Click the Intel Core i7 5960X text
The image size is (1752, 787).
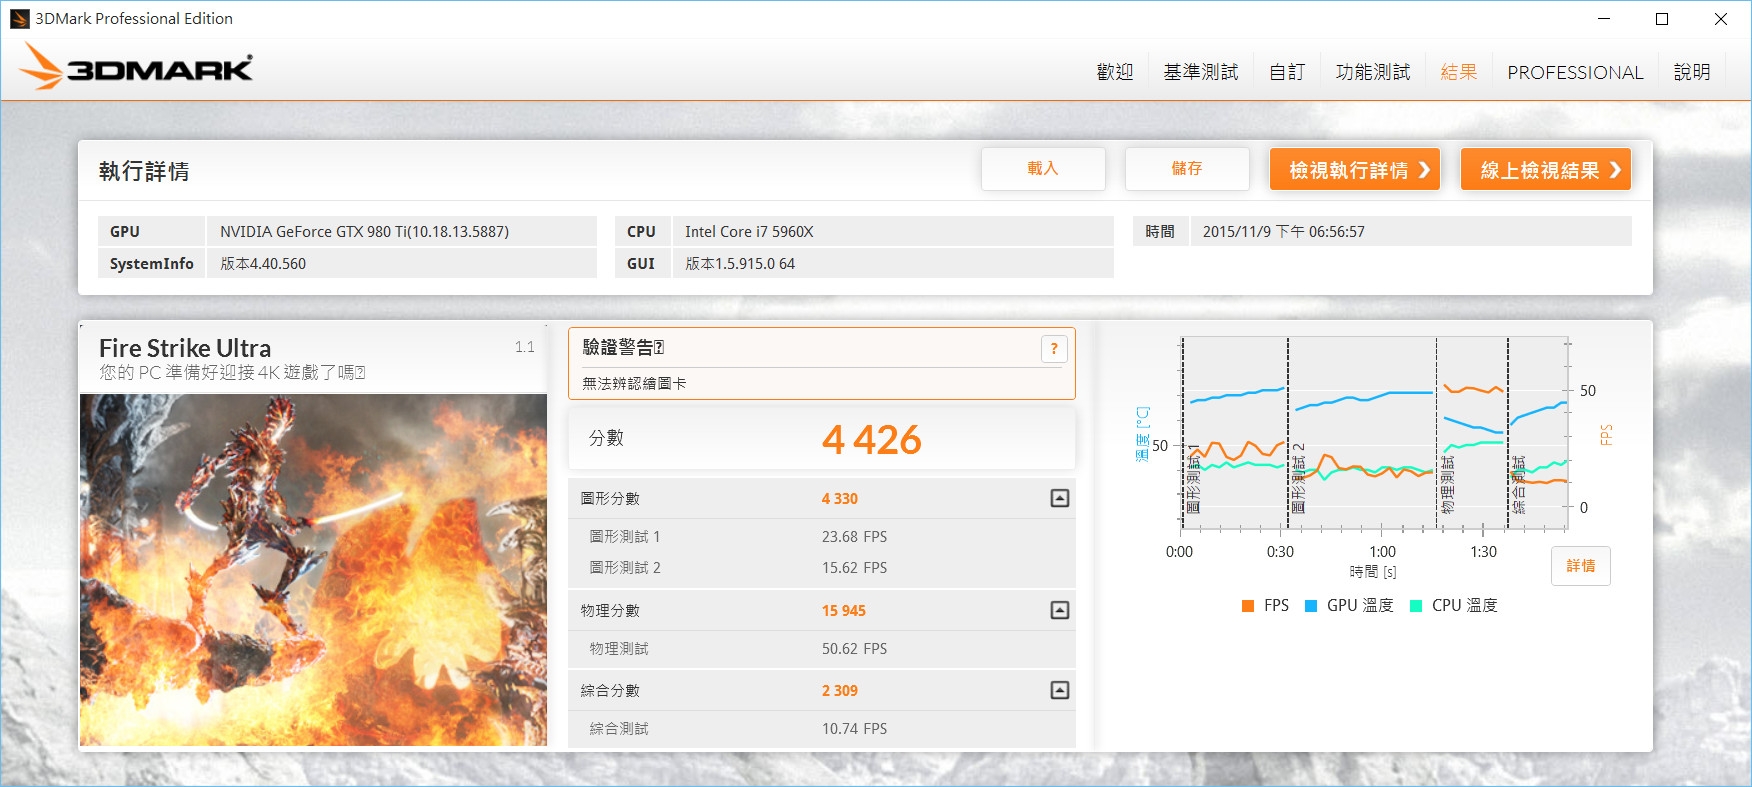(x=749, y=231)
